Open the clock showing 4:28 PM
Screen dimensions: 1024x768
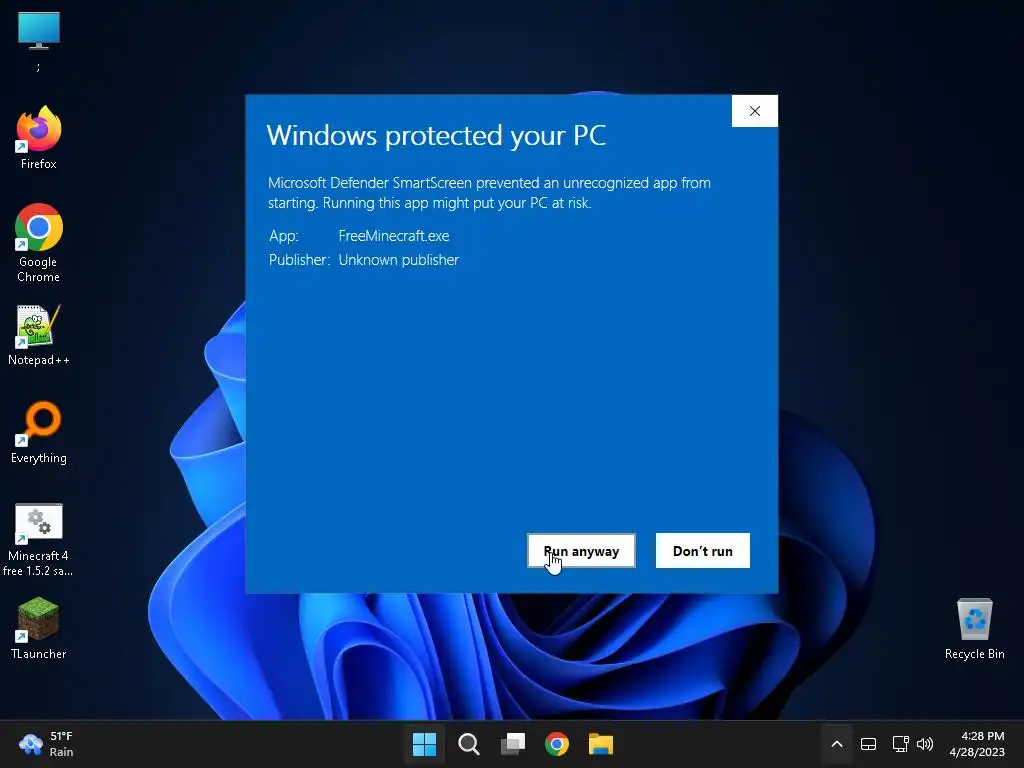tap(977, 744)
